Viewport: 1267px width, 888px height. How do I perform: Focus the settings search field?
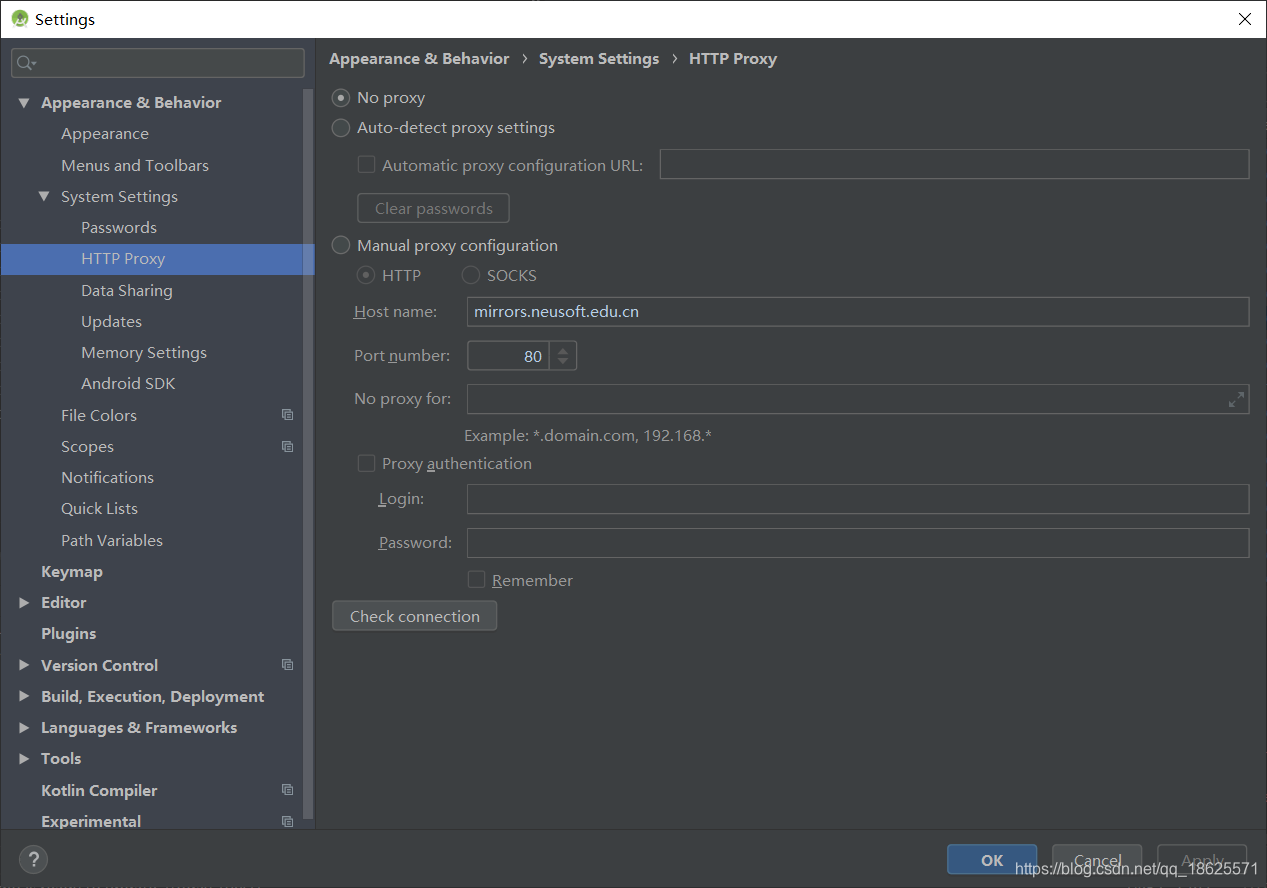158,63
